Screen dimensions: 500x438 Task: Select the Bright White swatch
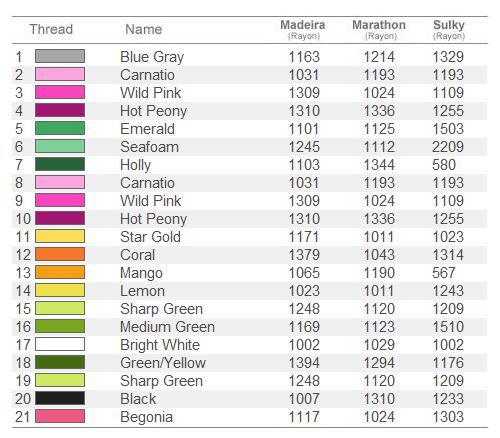[x=60, y=344]
